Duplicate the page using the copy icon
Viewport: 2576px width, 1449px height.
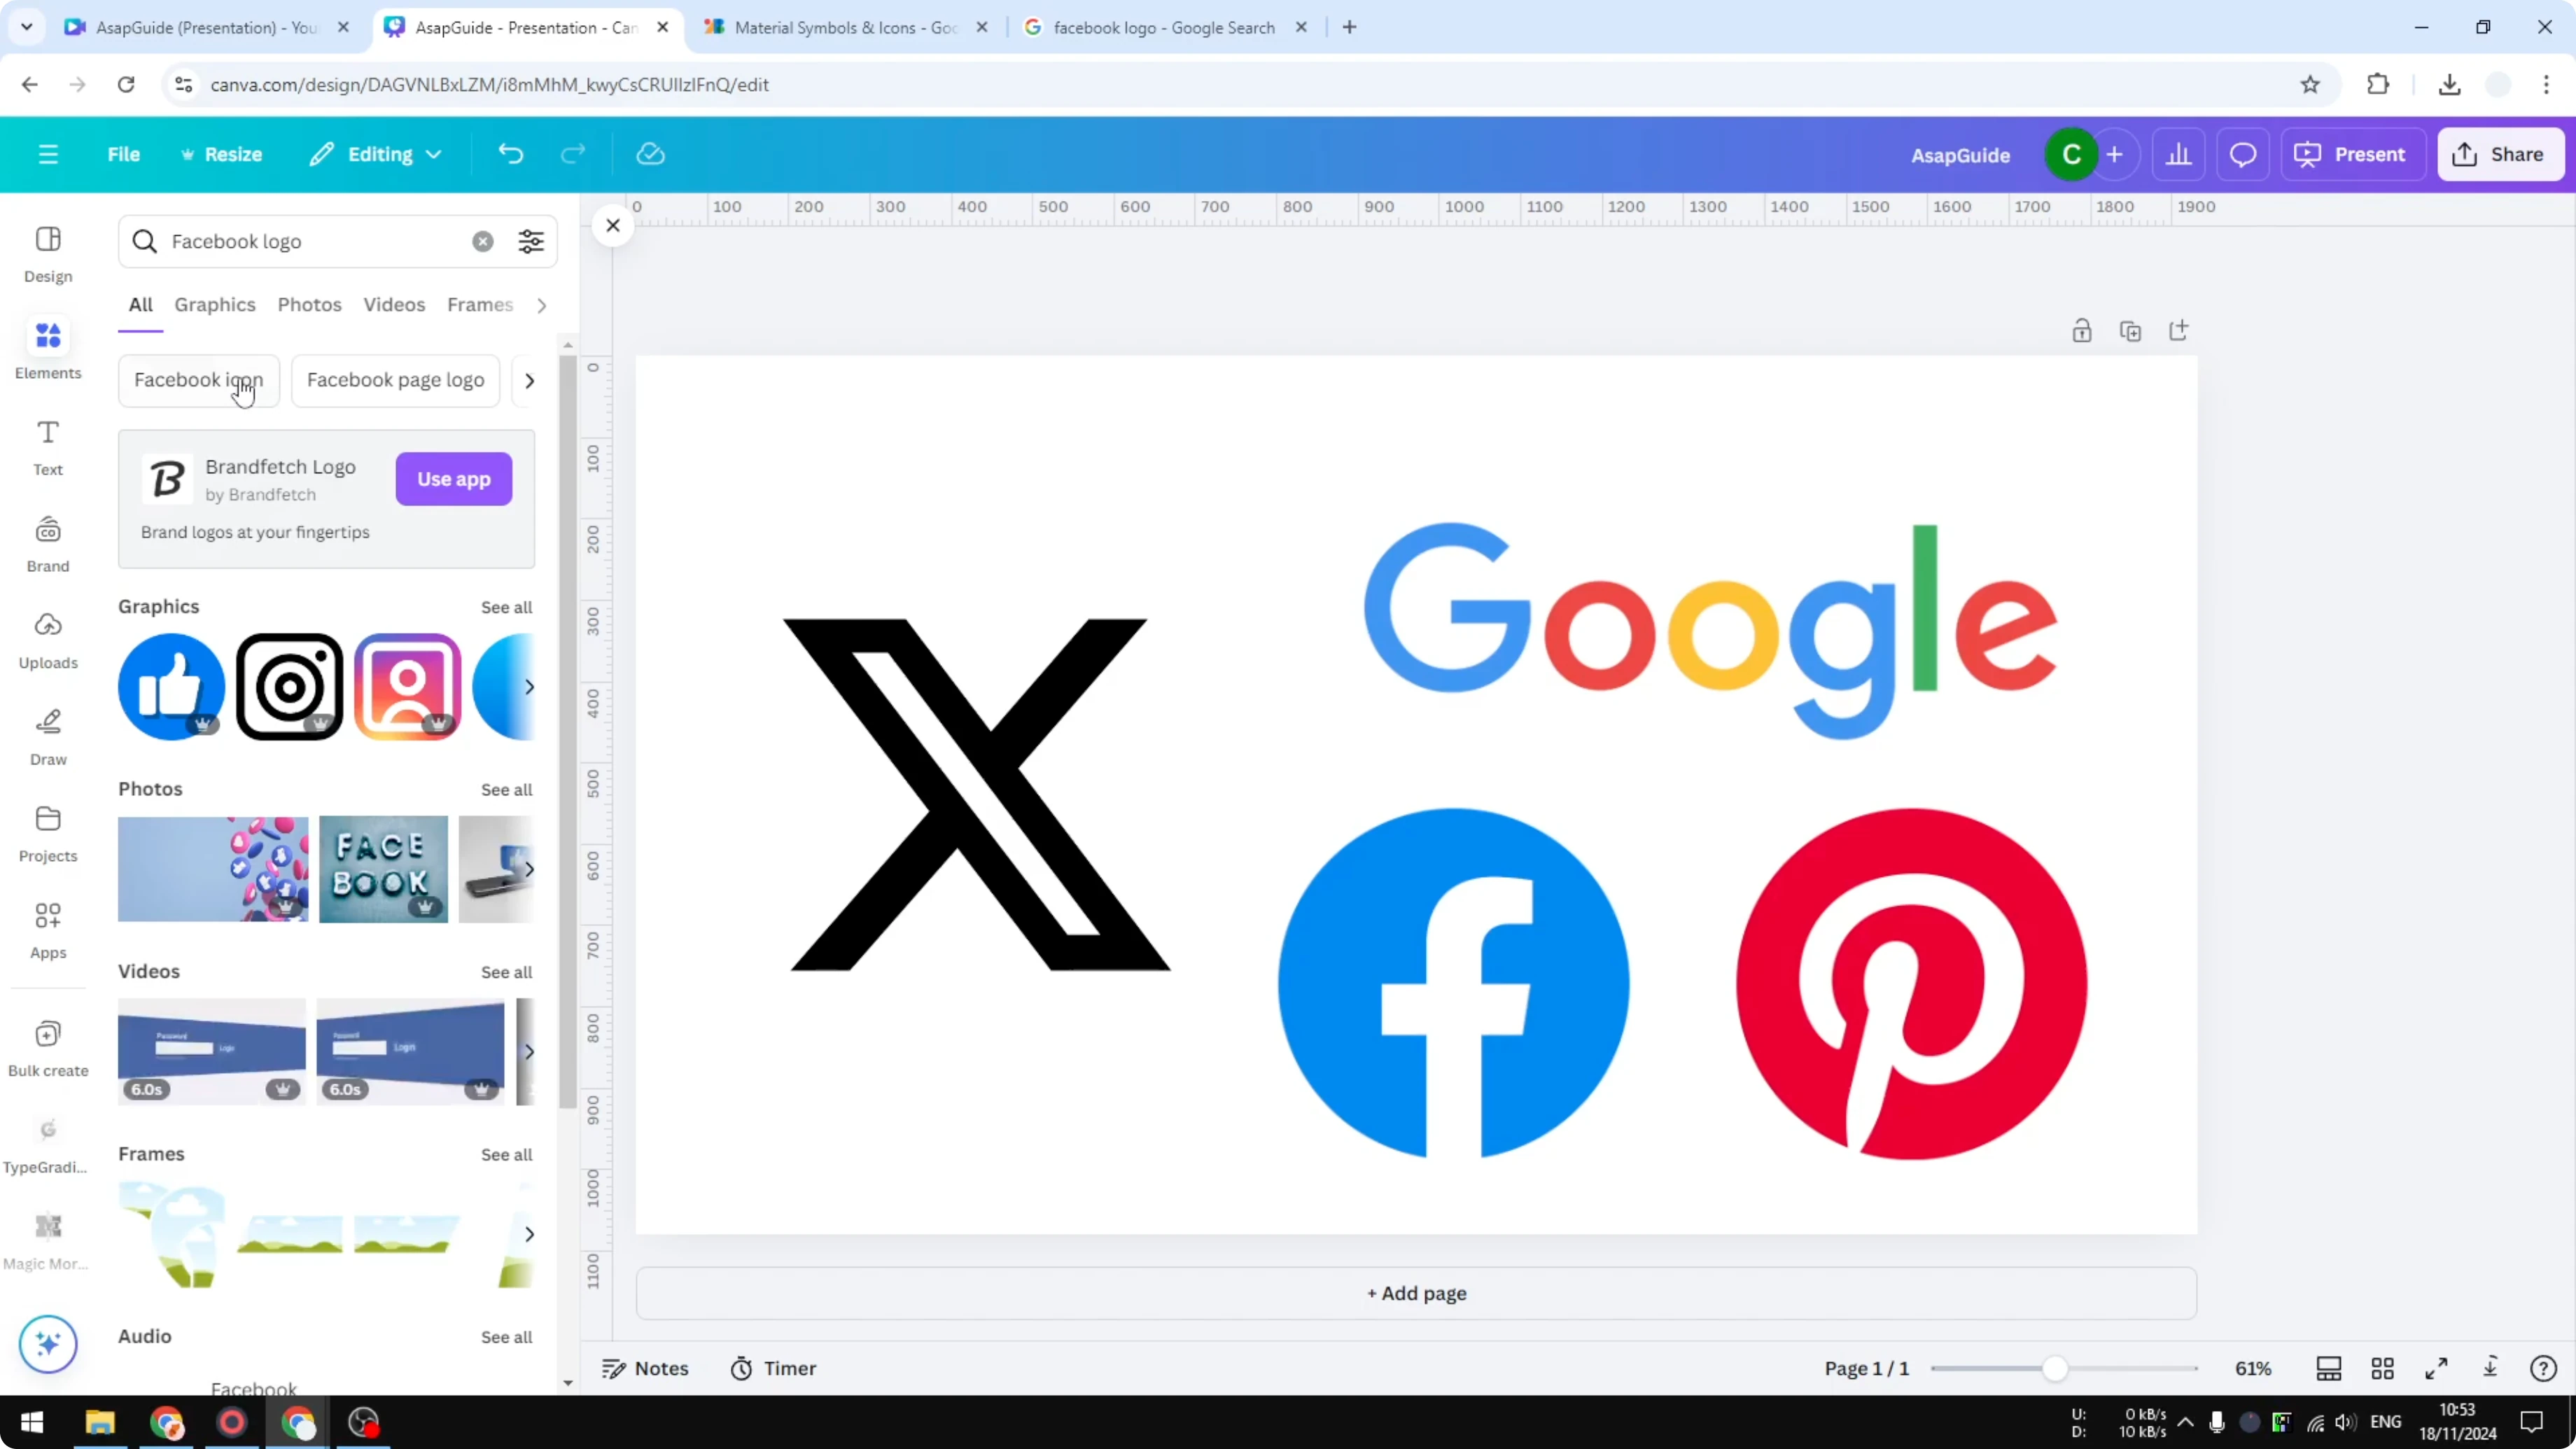point(2131,330)
